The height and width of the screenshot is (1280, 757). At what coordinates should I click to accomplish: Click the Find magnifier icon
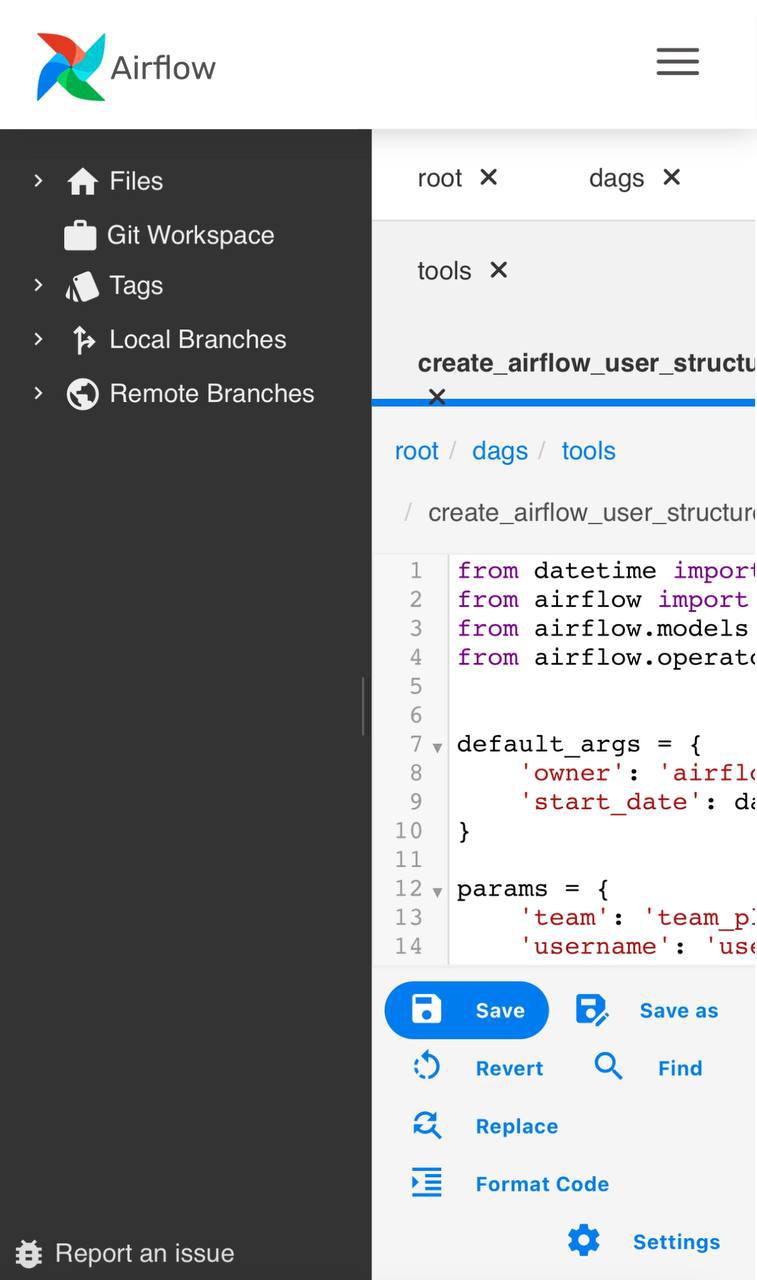coord(608,1067)
